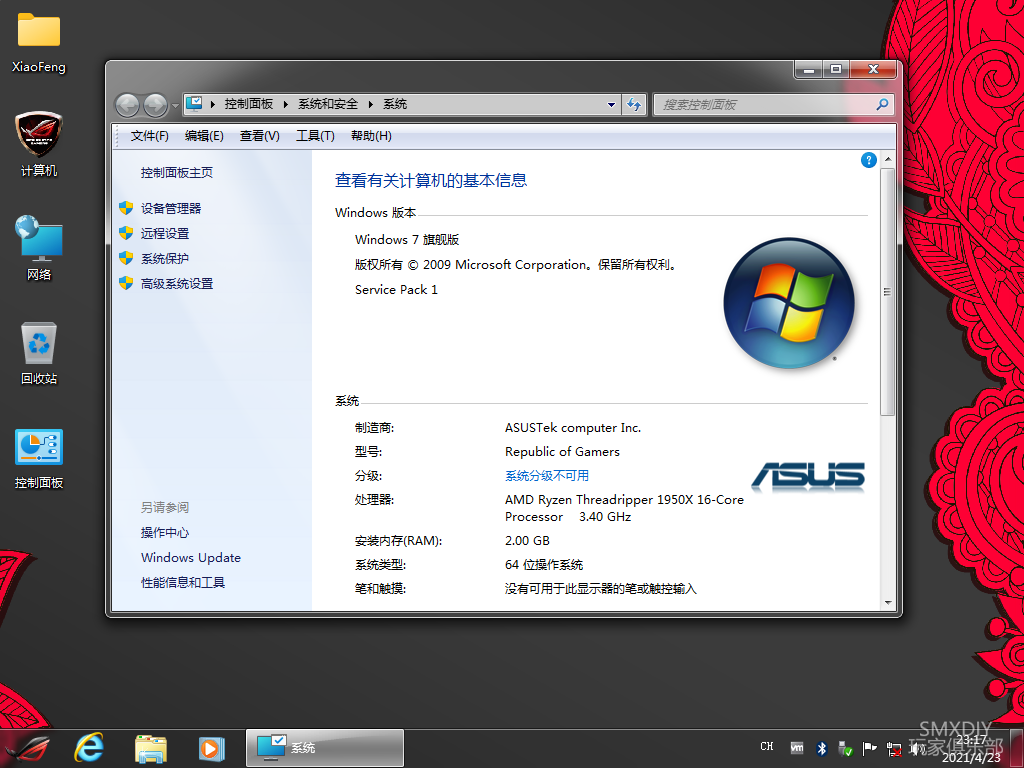This screenshot has width=1024, height=768.
Task: Open 设备管理器 from the sidebar
Action: click(x=171, y=208)
